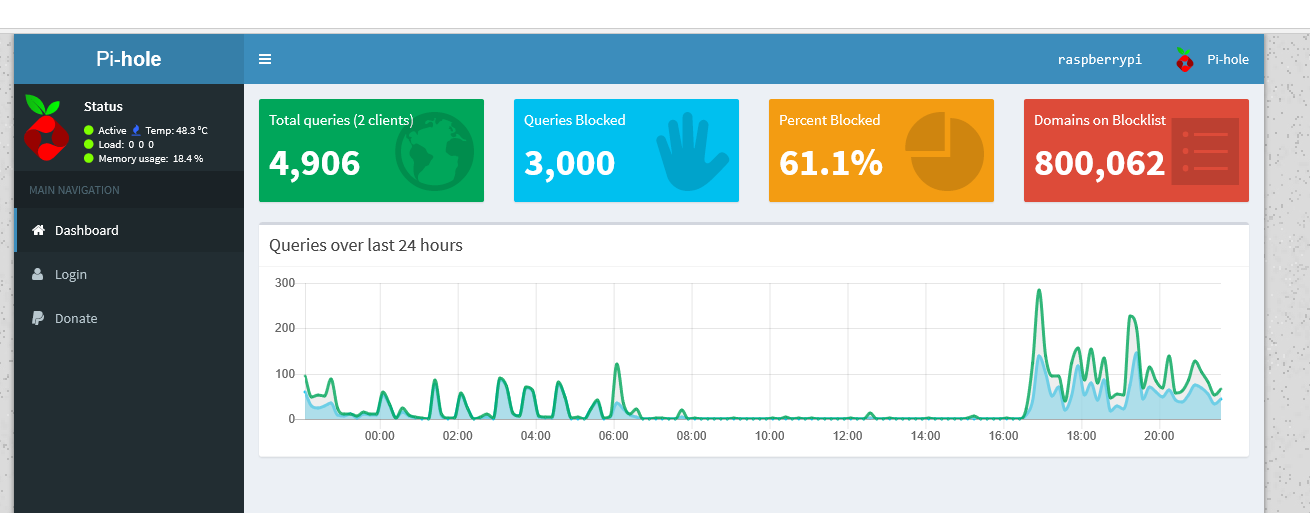1311x514 pixels.
Task: Open the Total queries green card
Action: [371, 150]
